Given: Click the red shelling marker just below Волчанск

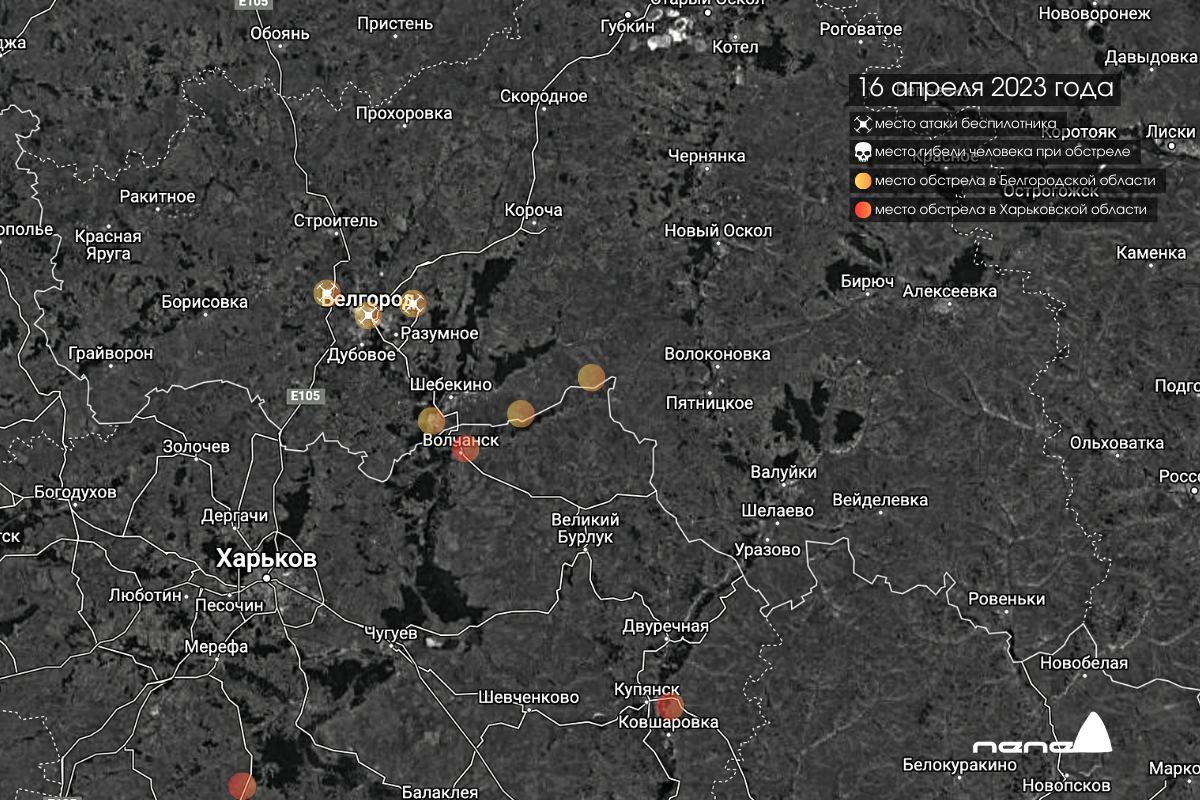Looking at the screenshot, I should pyautogui.click(x=465, y=449).
